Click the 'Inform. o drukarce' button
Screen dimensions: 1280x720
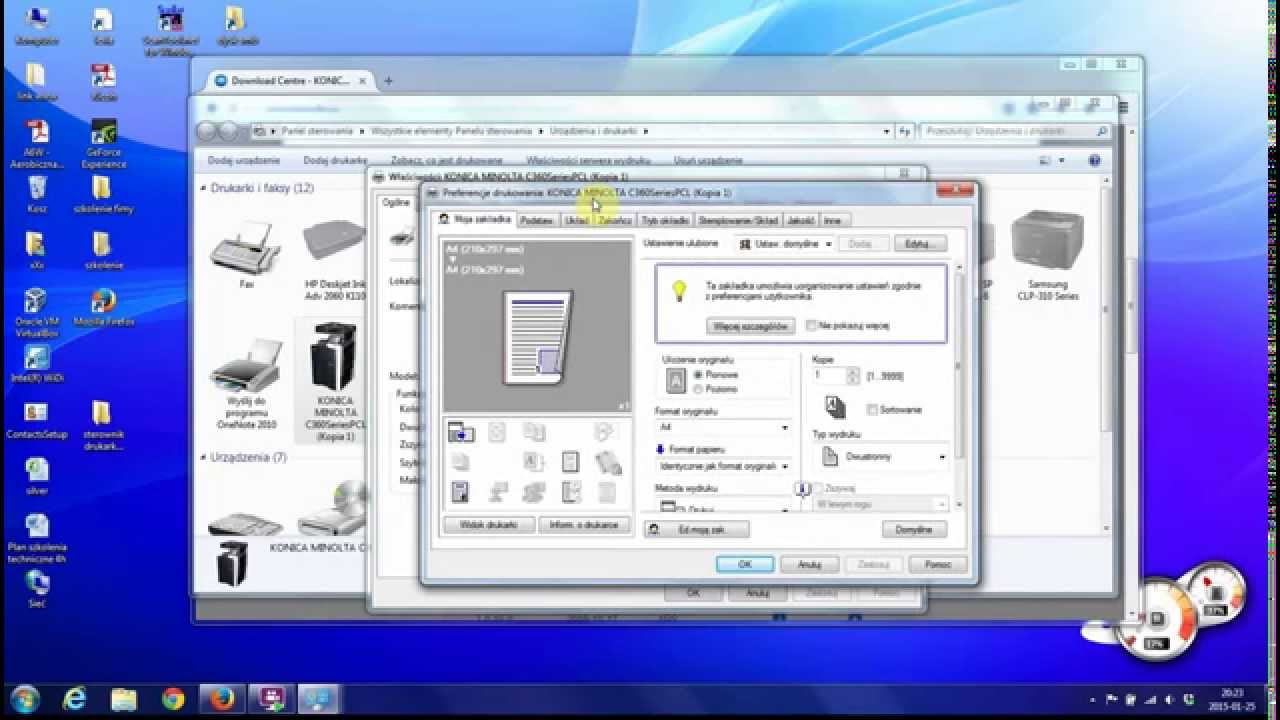(584, 524)
